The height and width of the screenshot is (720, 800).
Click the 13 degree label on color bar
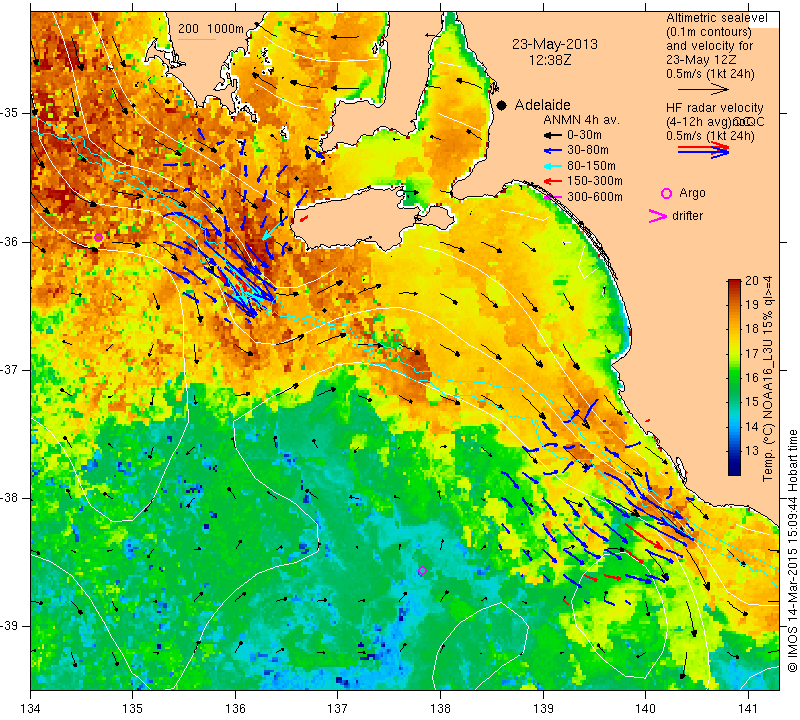(752, 450)
